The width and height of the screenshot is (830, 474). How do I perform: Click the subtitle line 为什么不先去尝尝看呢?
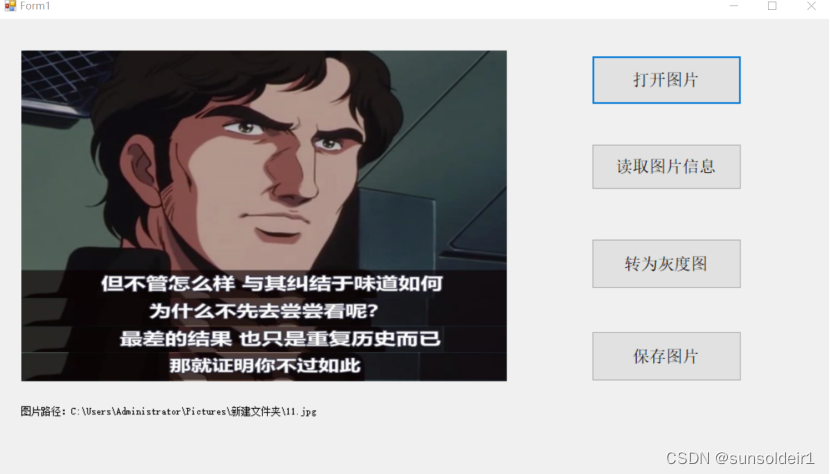pyautogui.click(x=264, y=311)
